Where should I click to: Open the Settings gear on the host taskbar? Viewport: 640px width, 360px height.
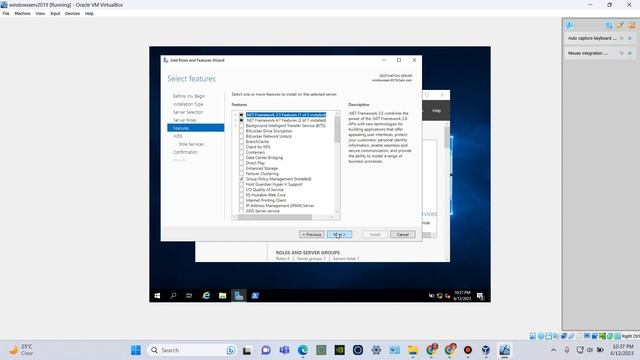click(376, 350)
